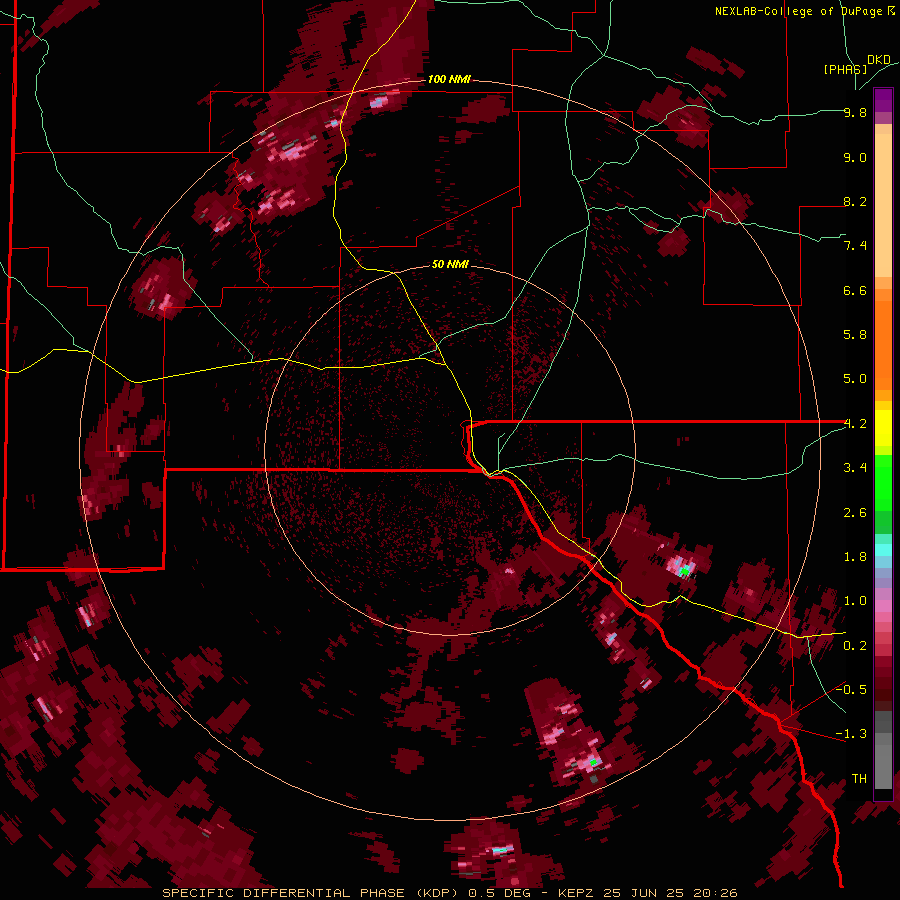Click the -0.5 value on color scale
Image resolution: width=900 pixels, height=900 pixels.
point(851,690)
